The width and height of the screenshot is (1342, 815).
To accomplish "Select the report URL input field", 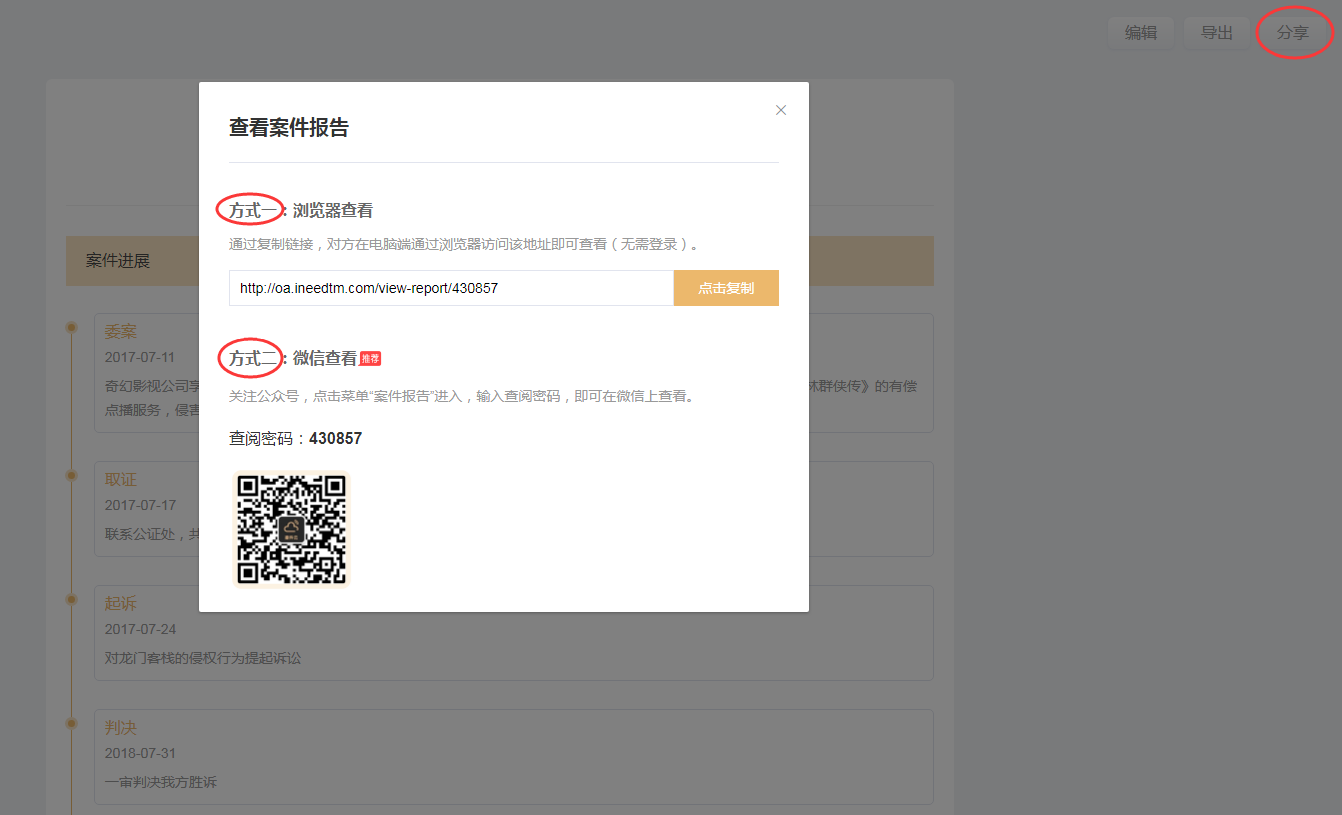I will point(450,288).
